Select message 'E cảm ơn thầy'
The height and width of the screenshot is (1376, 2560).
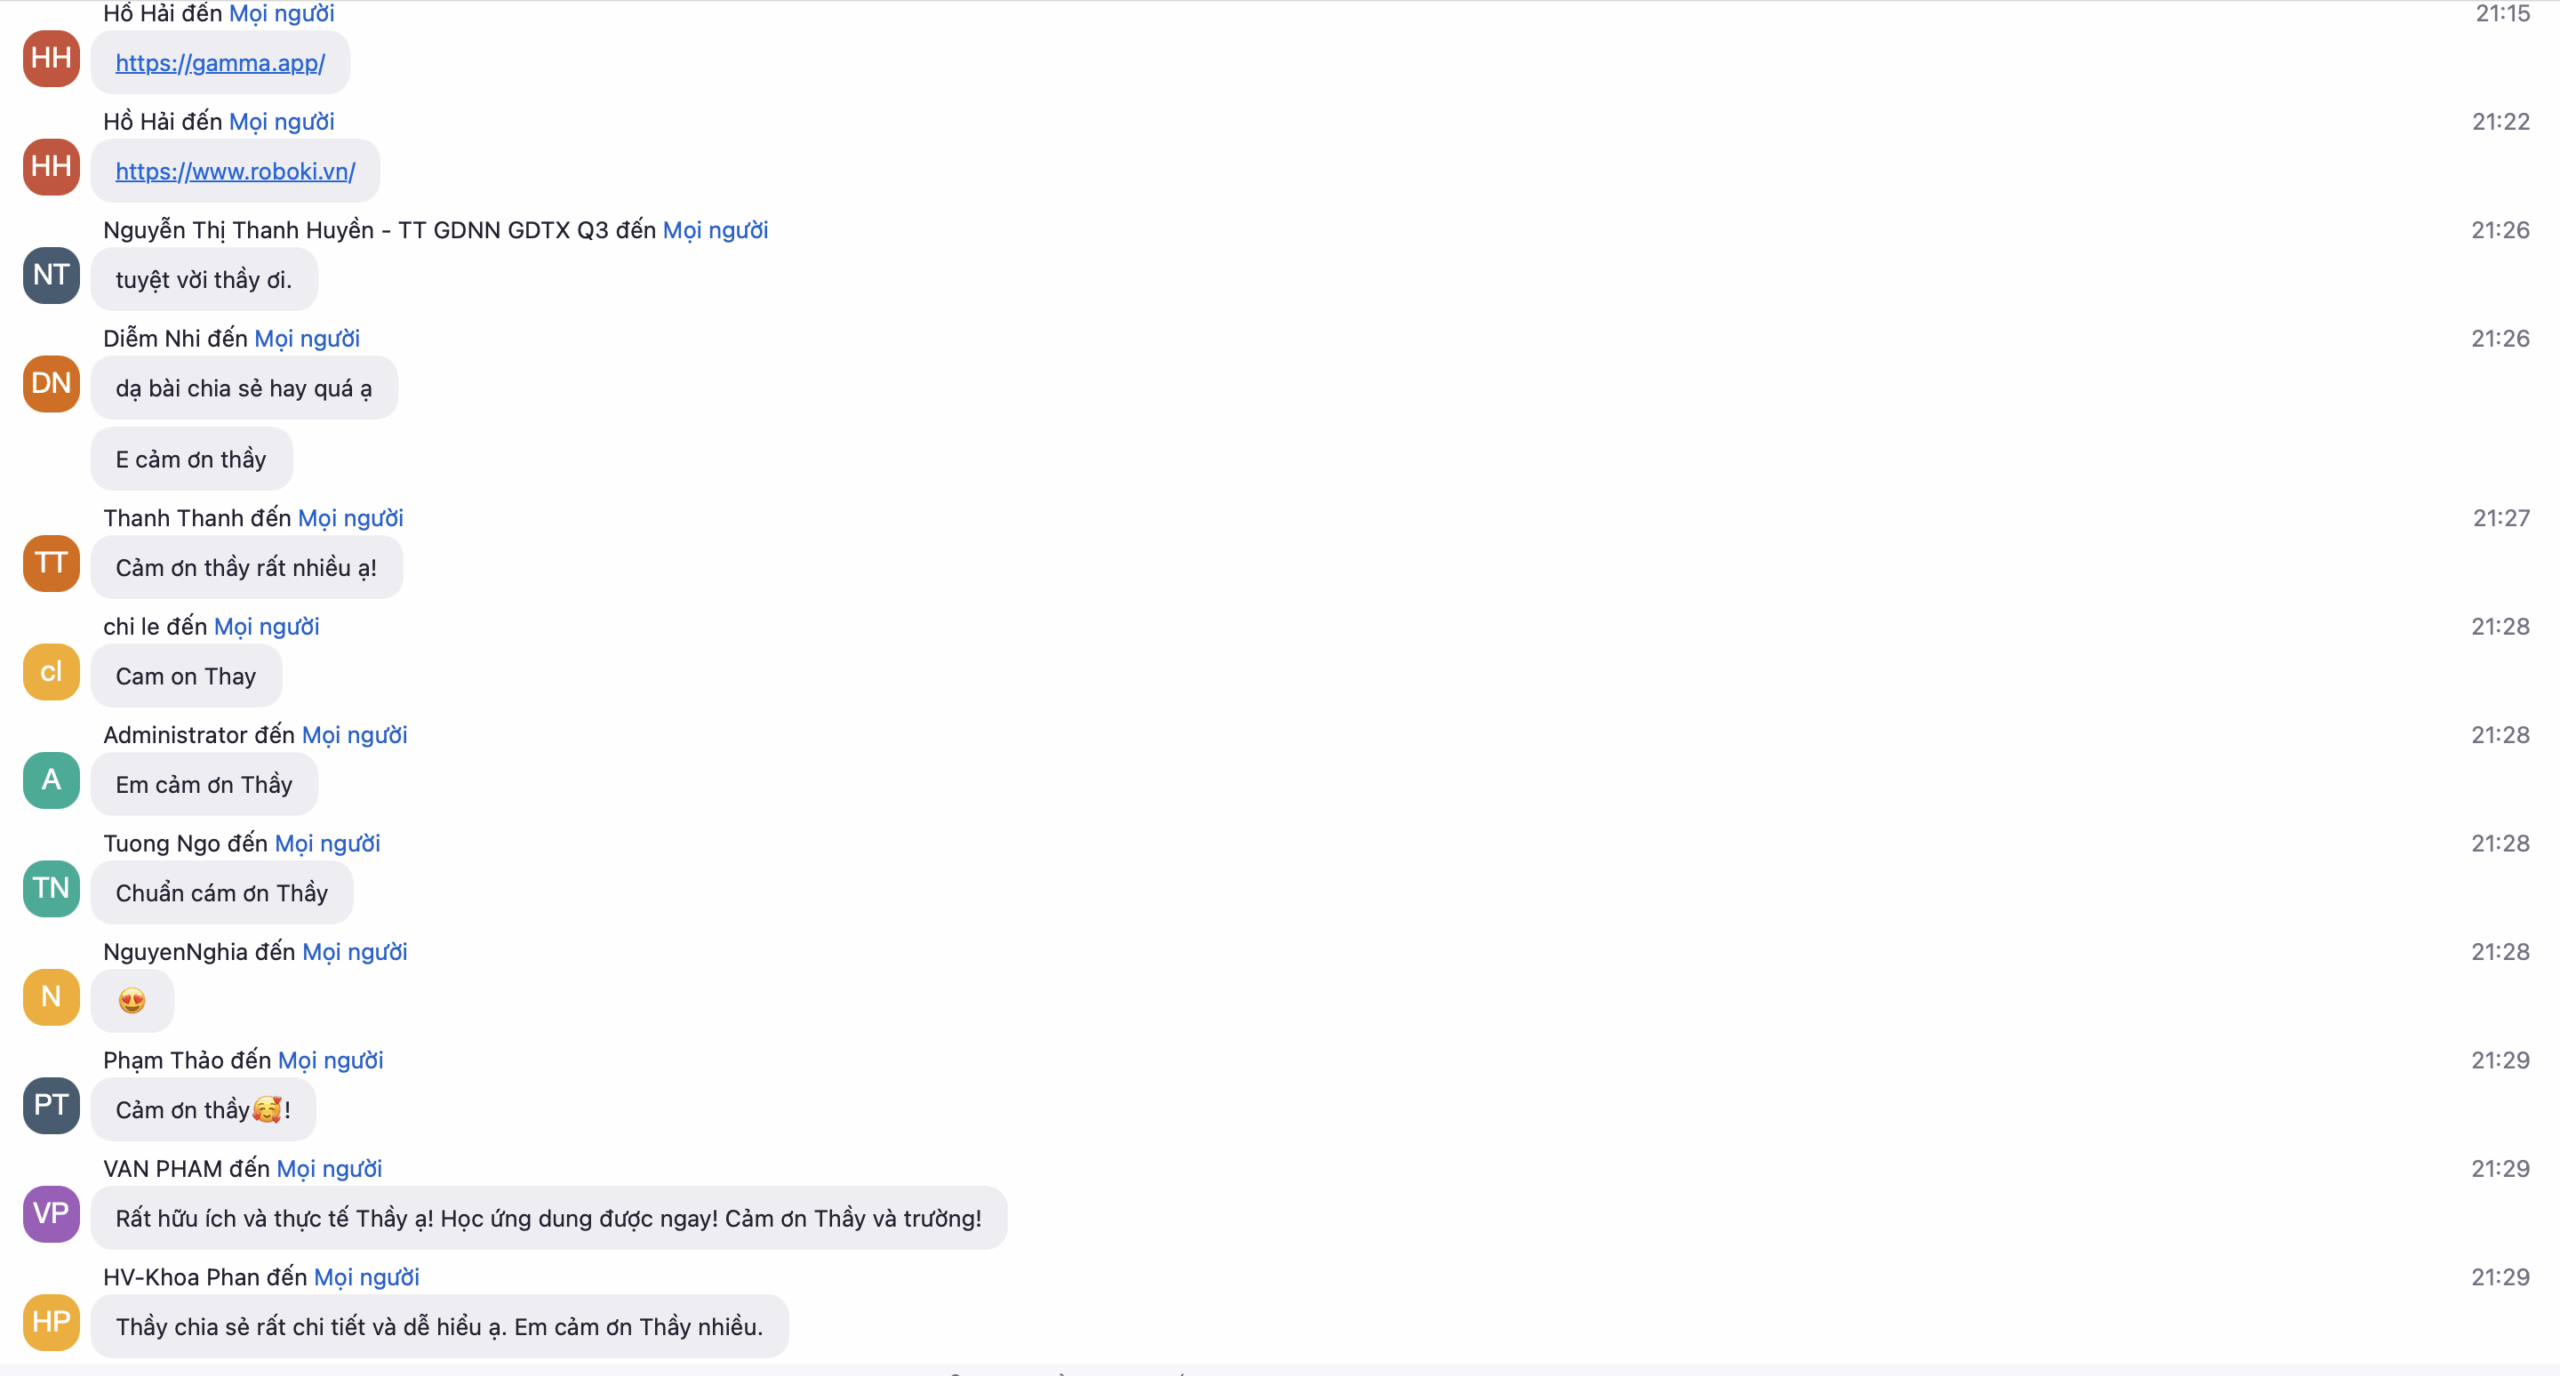191,459
